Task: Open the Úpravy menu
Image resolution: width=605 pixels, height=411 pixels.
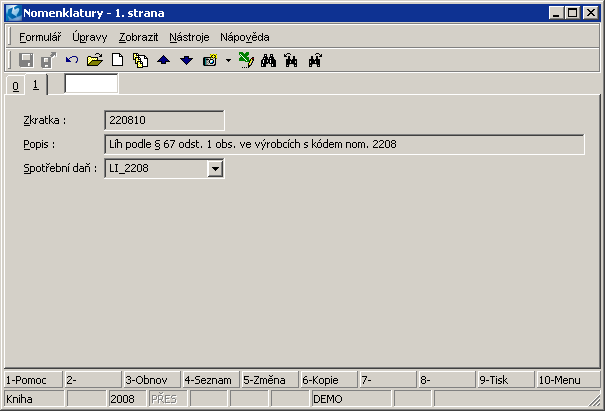Action: 90,37
